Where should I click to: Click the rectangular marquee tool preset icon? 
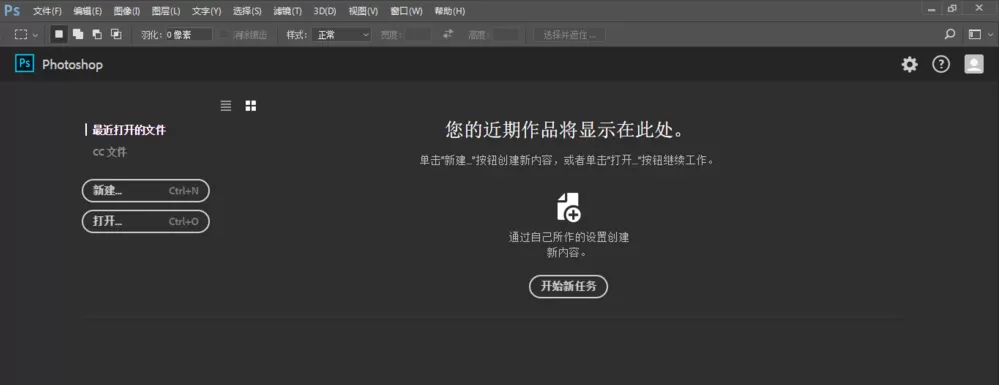click(x=21, y=34)
